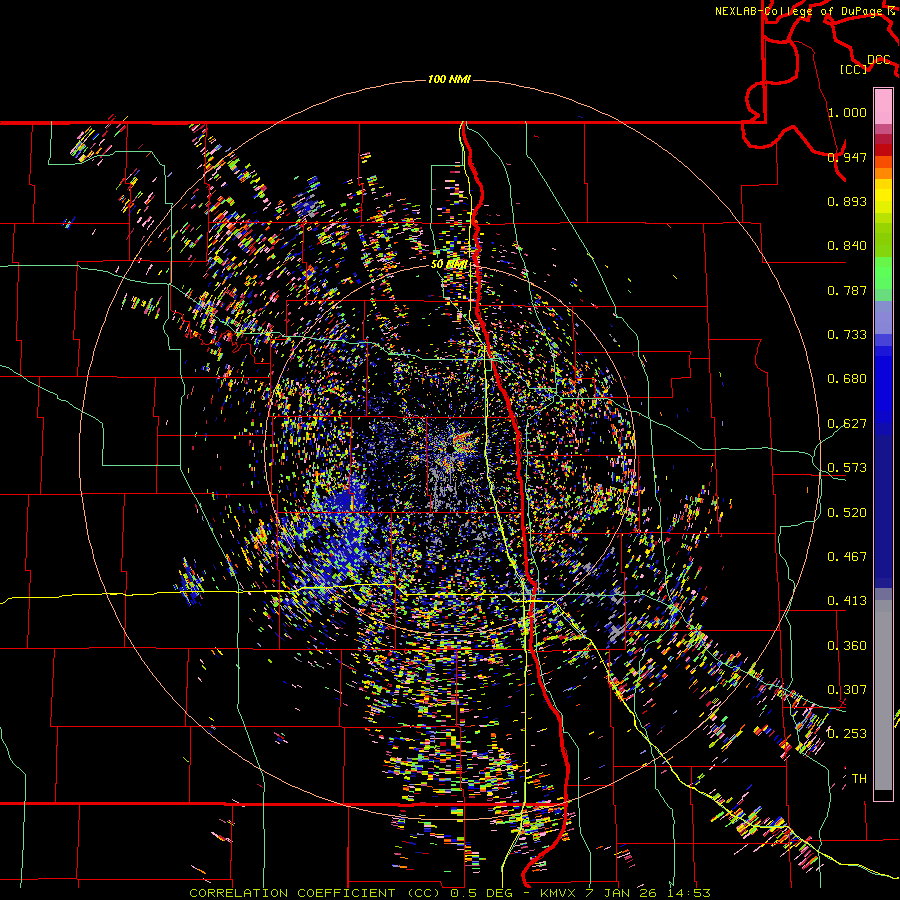Pick the yellow segment of the color bar
Image resolution: width=900 pixels, height=900 pixels.
click(x=883, y=197)
